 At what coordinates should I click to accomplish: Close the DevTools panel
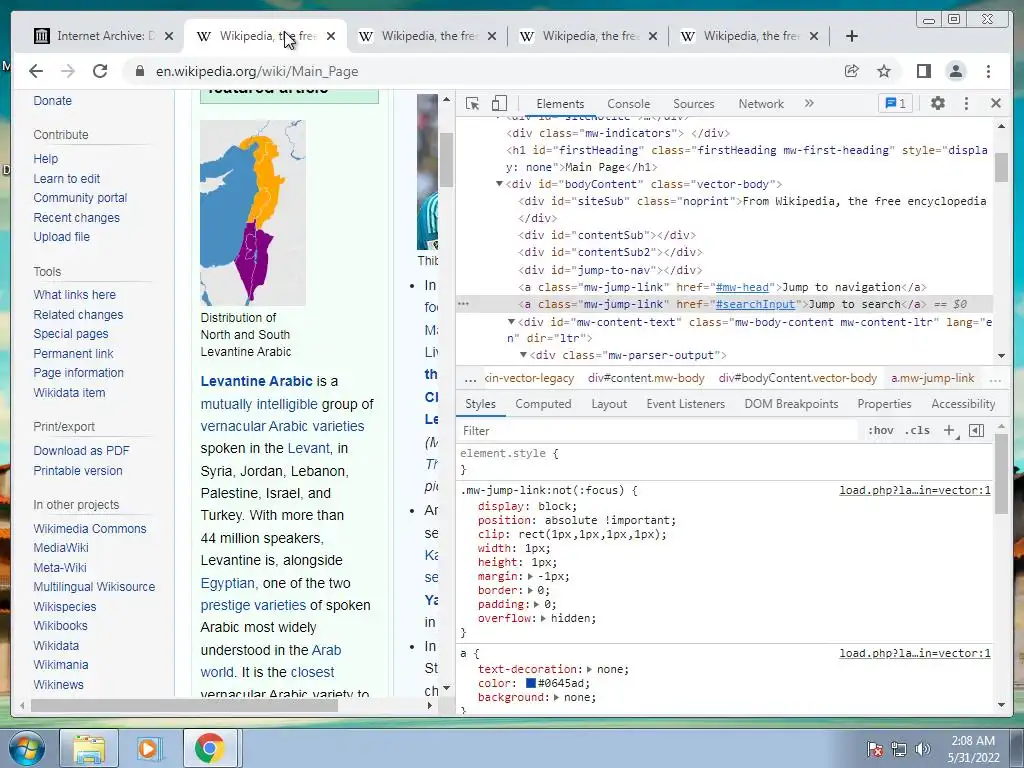coord(996,103)
